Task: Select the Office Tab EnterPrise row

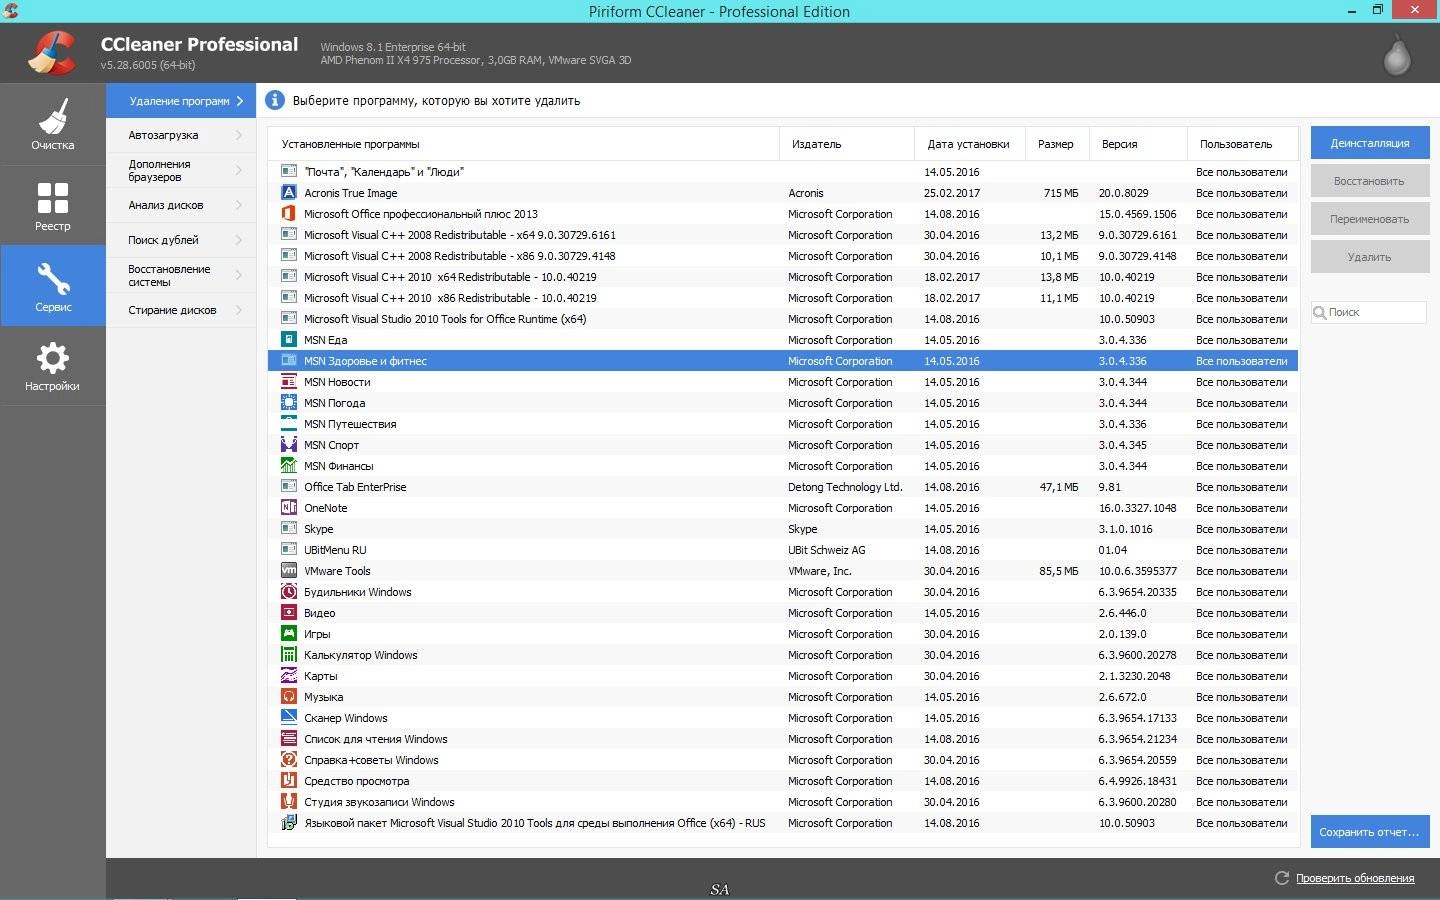Action: (x=783, y=487)
